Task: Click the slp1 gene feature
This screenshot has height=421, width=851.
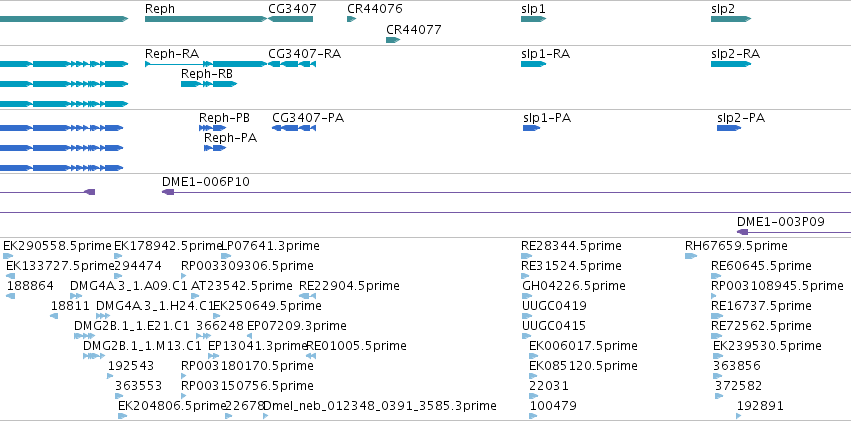Action: pos(534,19)
